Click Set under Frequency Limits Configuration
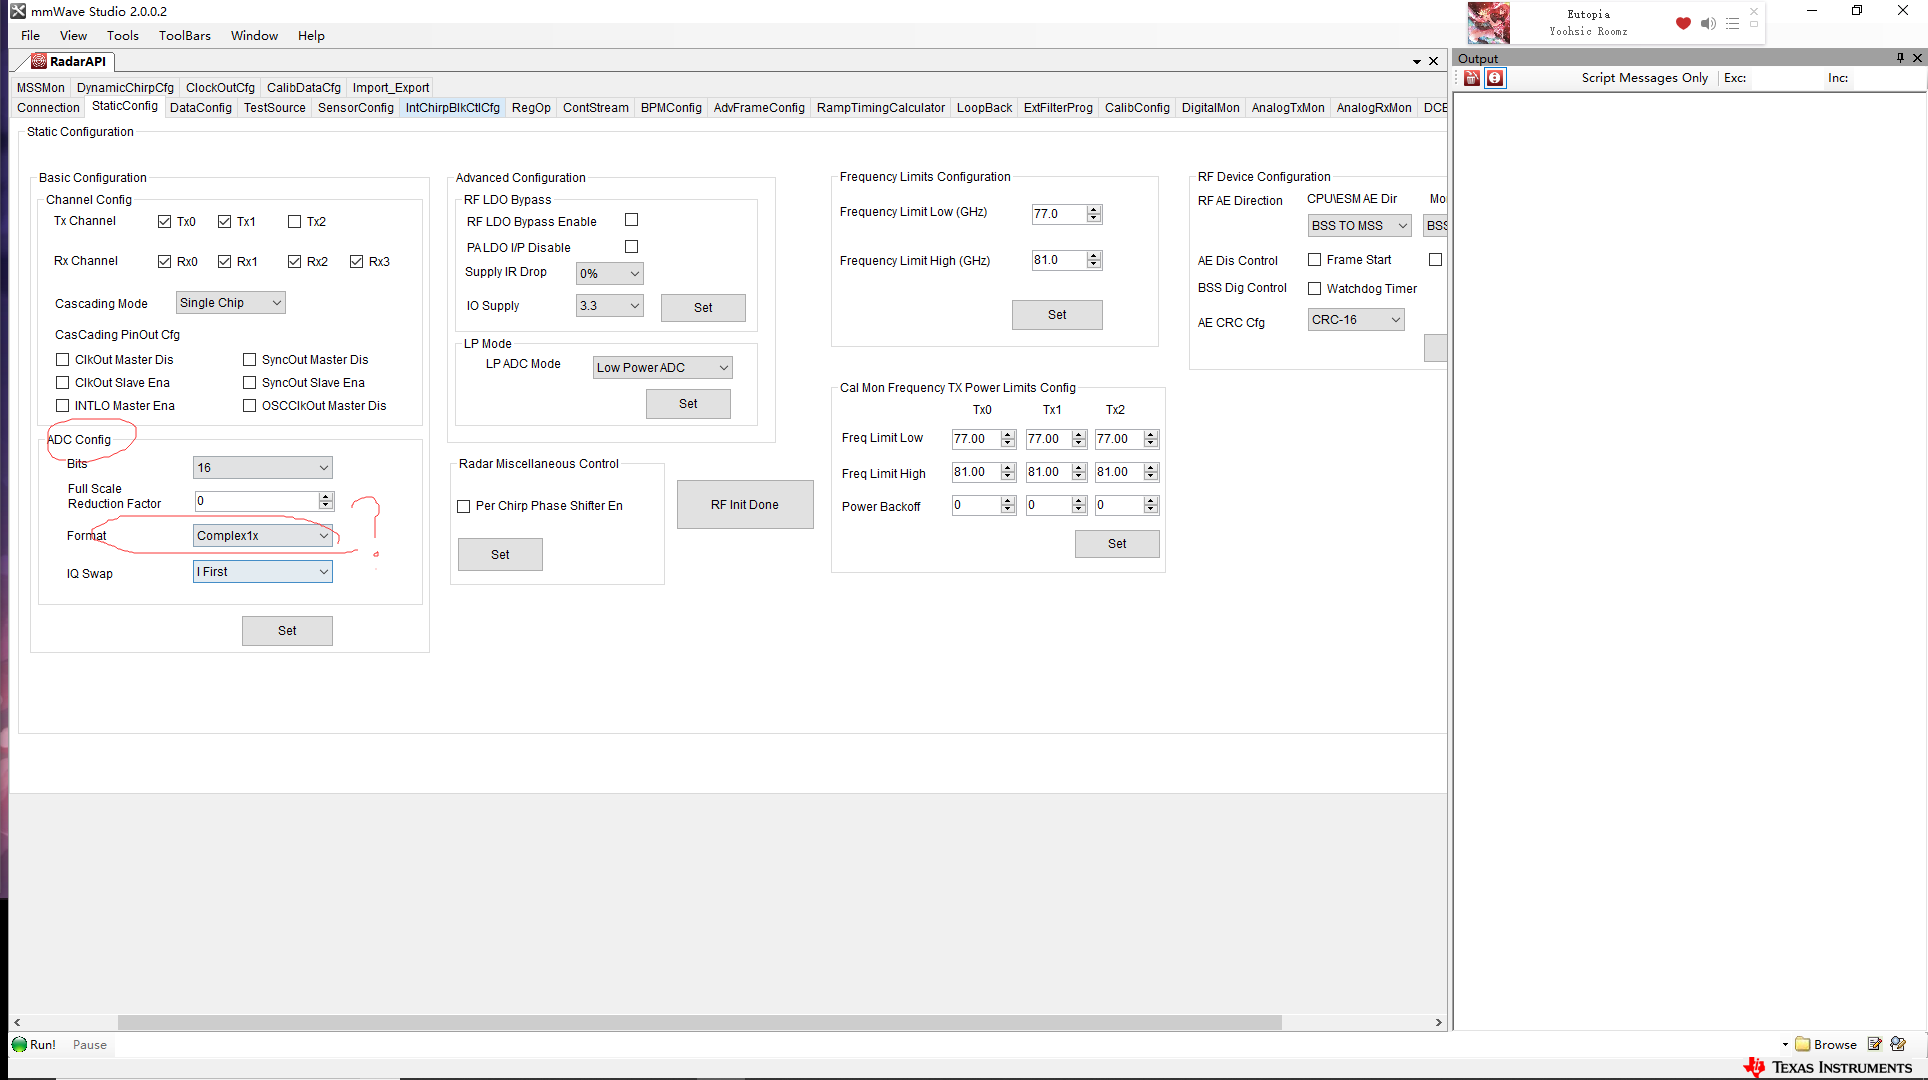The image size is (1928, 1080). pos(1057,315)
